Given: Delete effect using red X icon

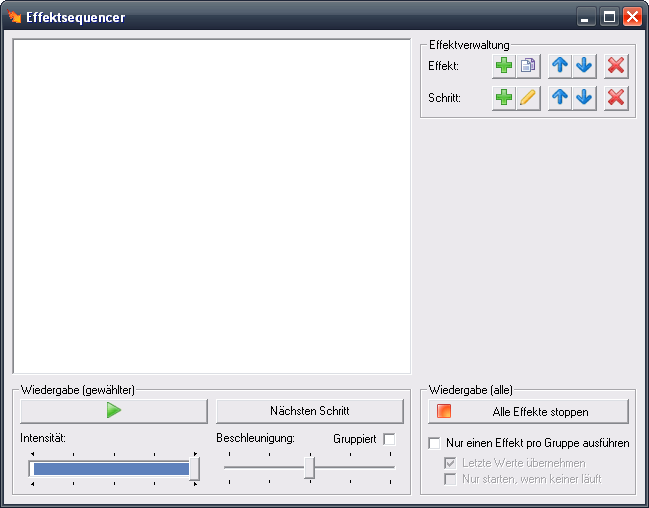Looking at the screenshot, I should [x=616, y=66].
